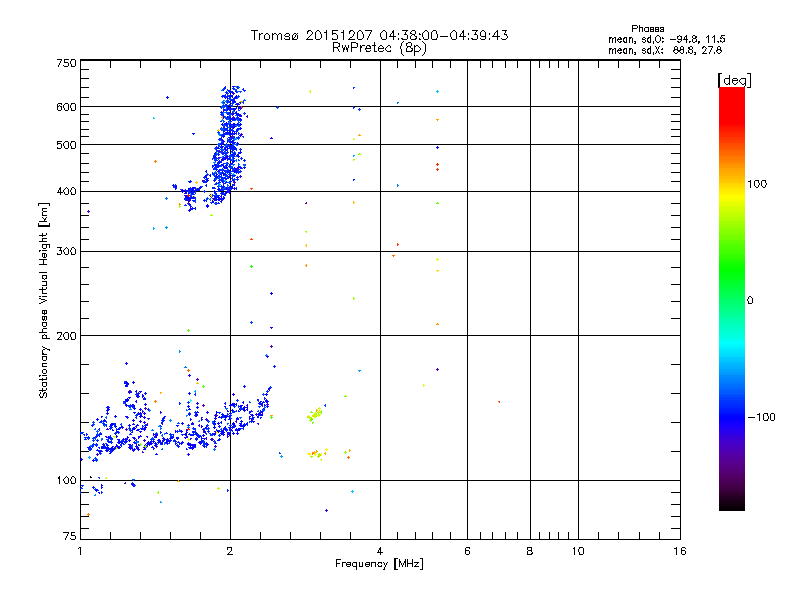Select the "RwPretec (8p)" subtitle text
800x600 pixels.
379,48
